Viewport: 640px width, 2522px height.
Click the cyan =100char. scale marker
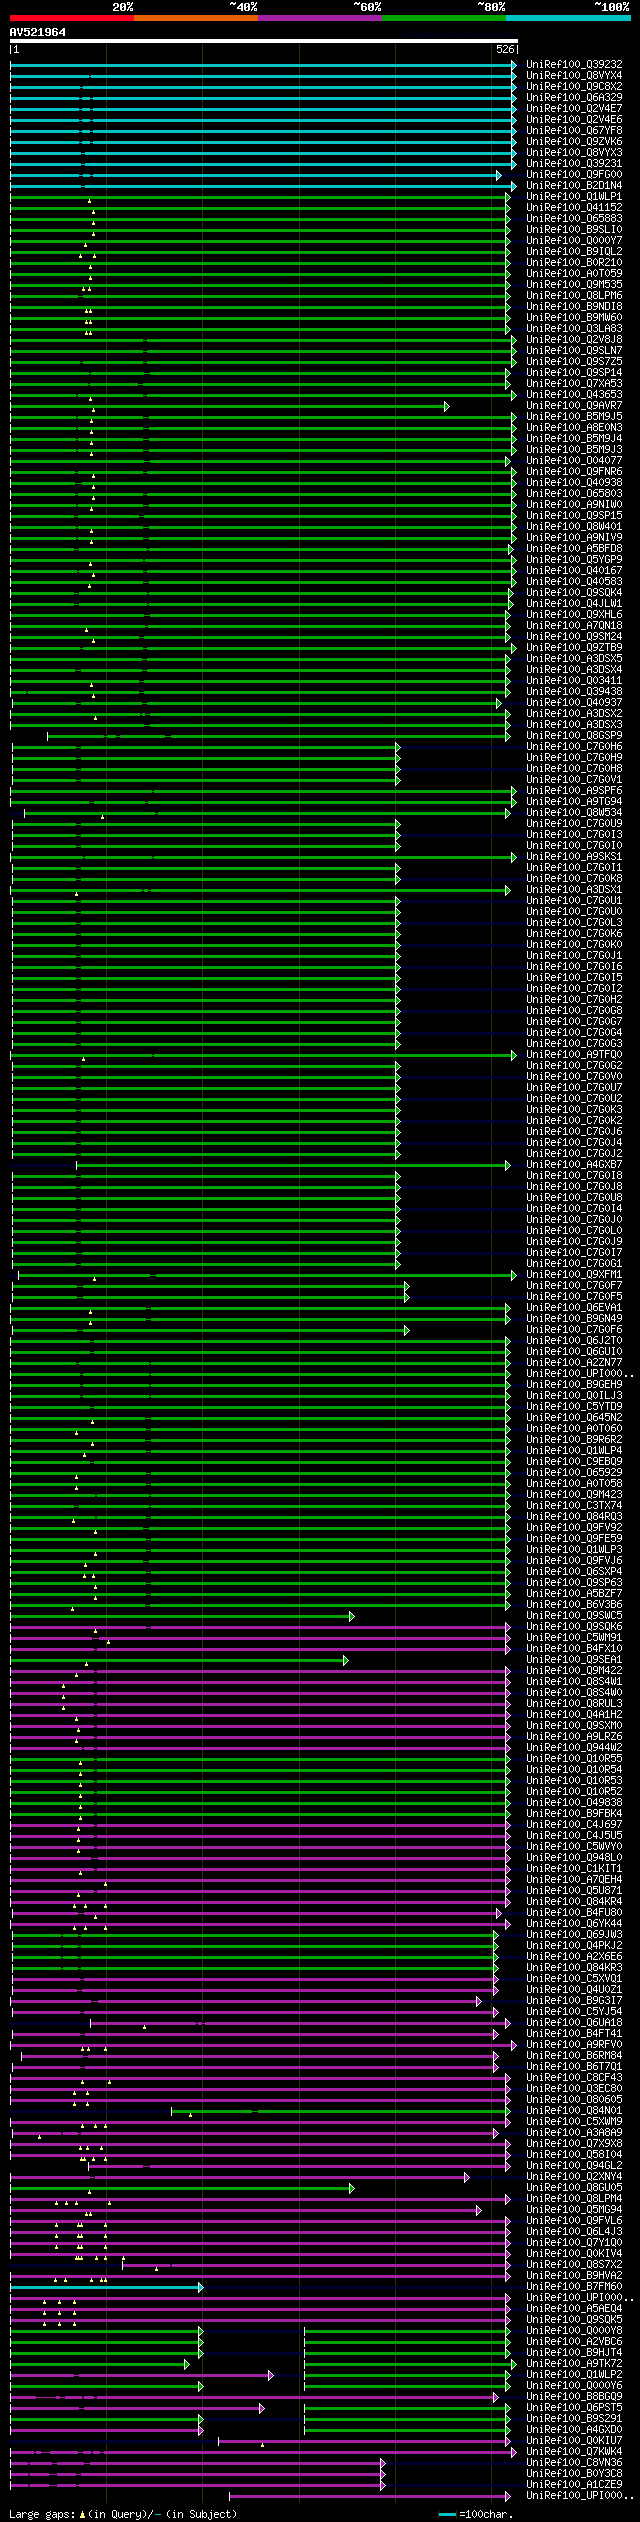click(x=447, y=2514)
